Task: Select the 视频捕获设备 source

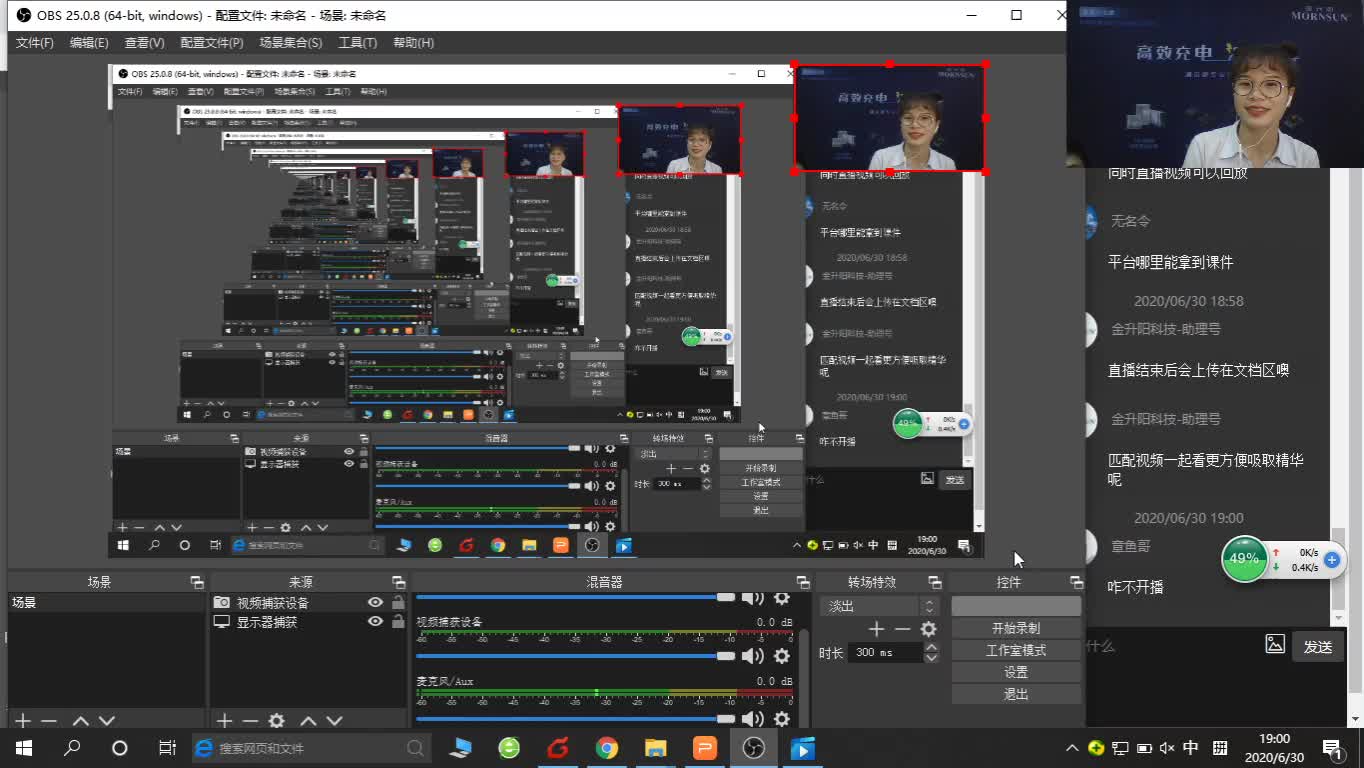Action: (x=272, y=603)
